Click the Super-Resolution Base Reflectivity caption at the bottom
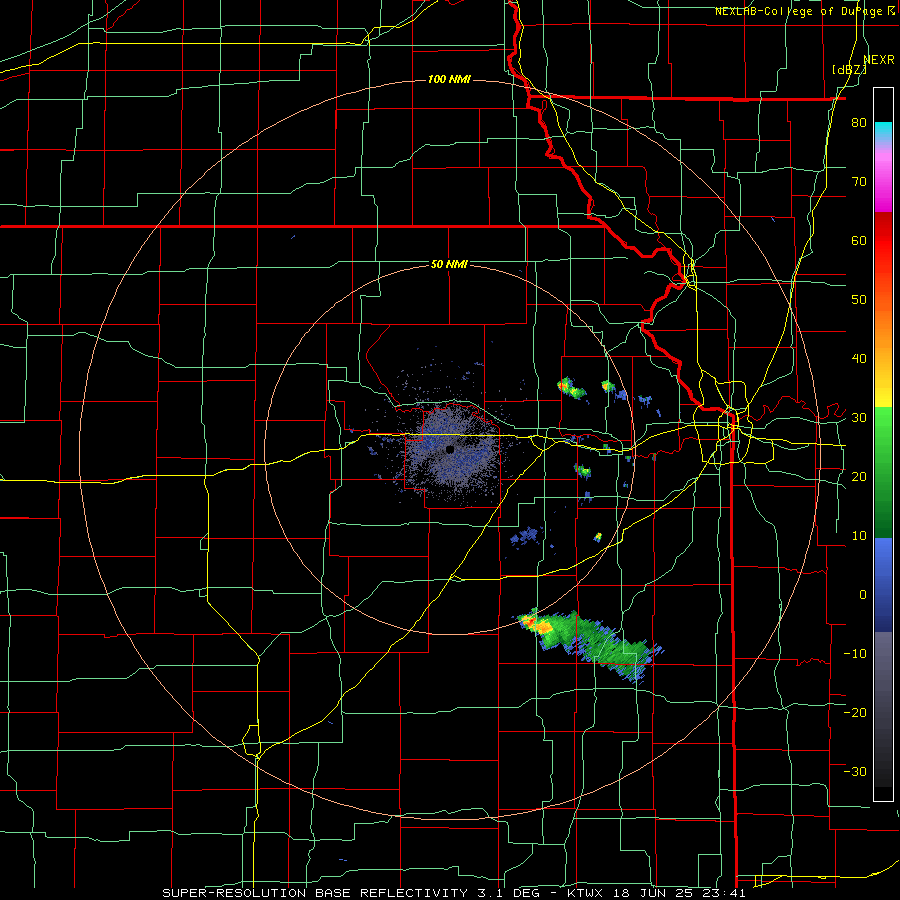The image size is (900, 900). click(x=453, y=893)
